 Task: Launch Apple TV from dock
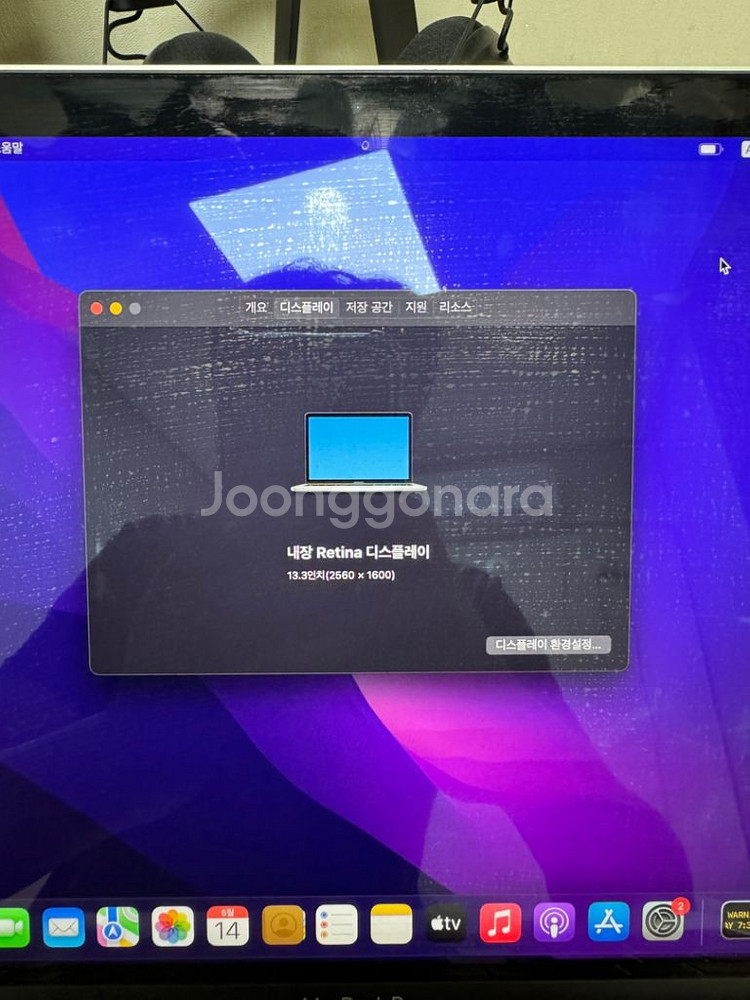[446, 923]
